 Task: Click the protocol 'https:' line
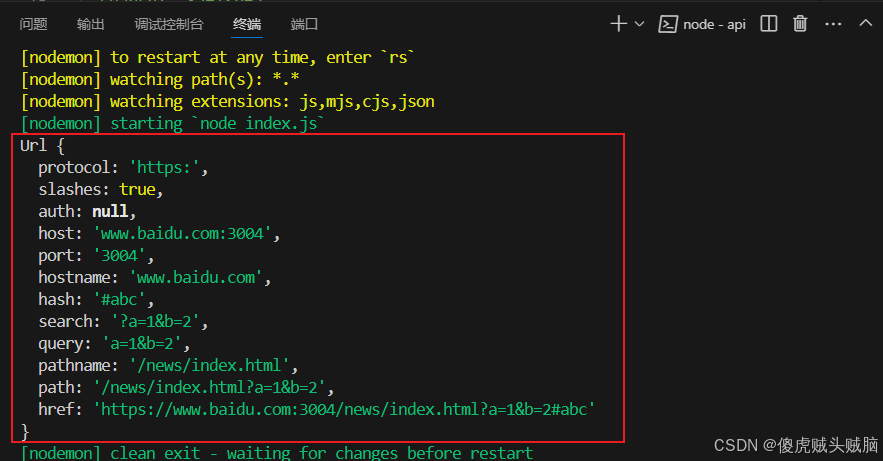point(123,168)
